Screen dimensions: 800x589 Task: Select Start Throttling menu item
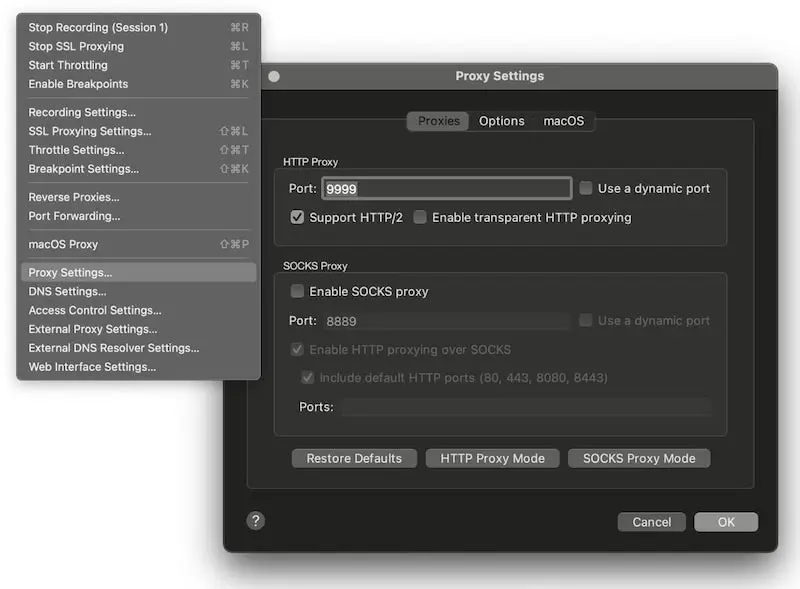[x=69, y=65]
